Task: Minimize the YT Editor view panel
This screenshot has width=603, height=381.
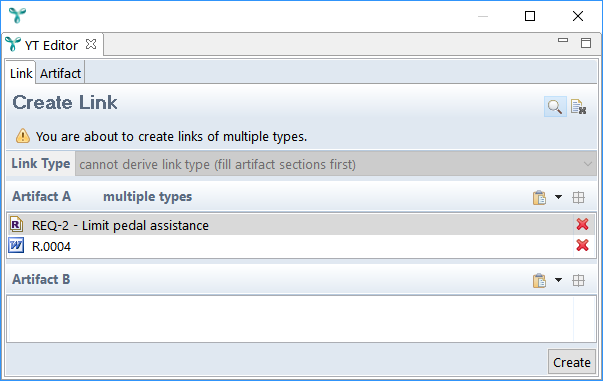Action: coord(563,40)
